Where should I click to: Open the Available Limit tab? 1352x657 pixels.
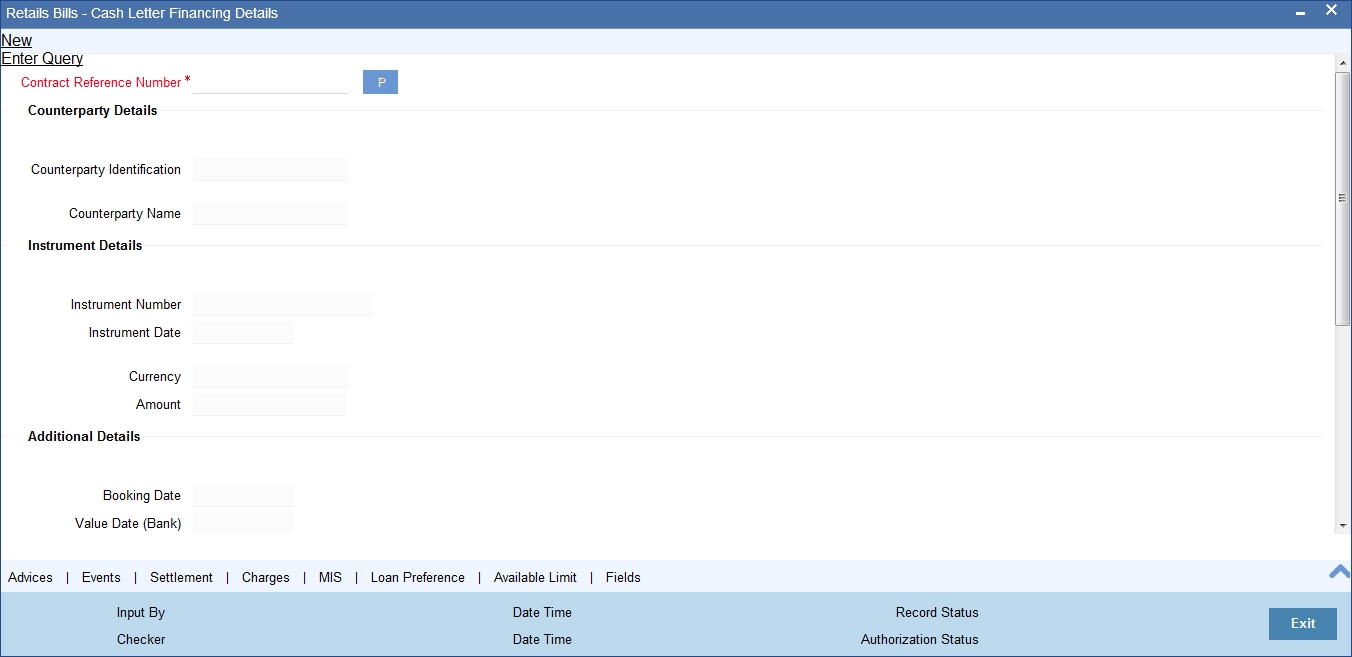[x=535, y=577]
